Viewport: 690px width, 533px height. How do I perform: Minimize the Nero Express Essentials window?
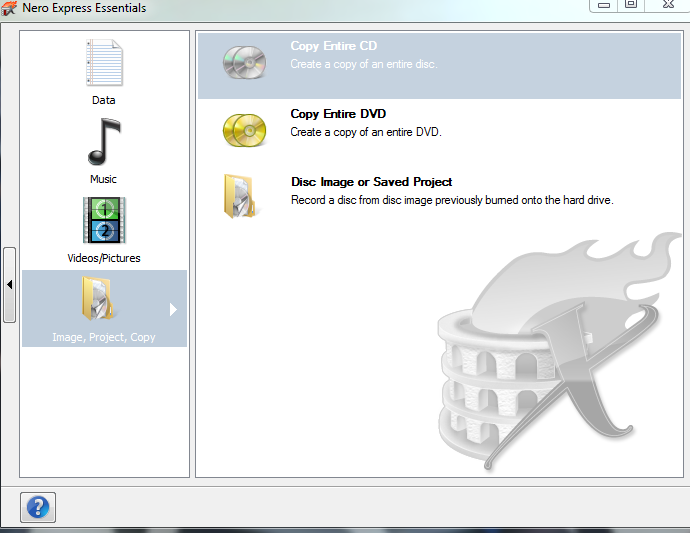pos(603,5)
